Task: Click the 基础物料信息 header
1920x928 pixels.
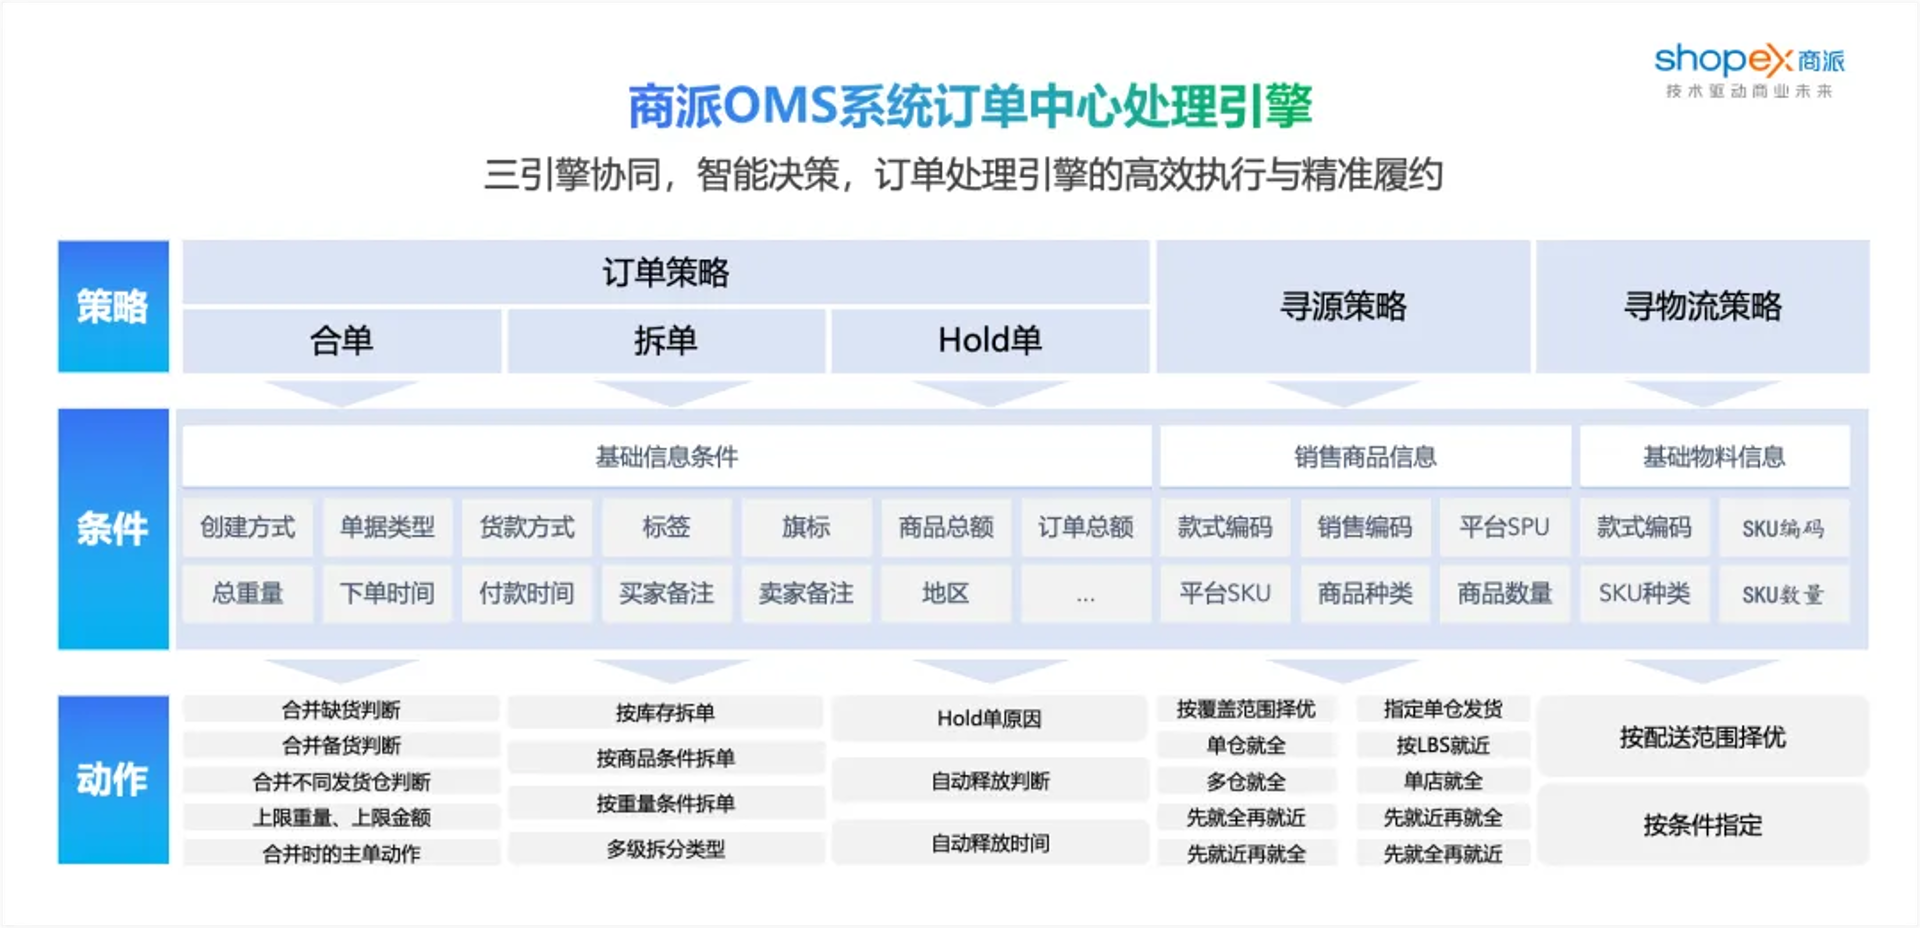Action: pyautogui.click(x=1714, y=457)
